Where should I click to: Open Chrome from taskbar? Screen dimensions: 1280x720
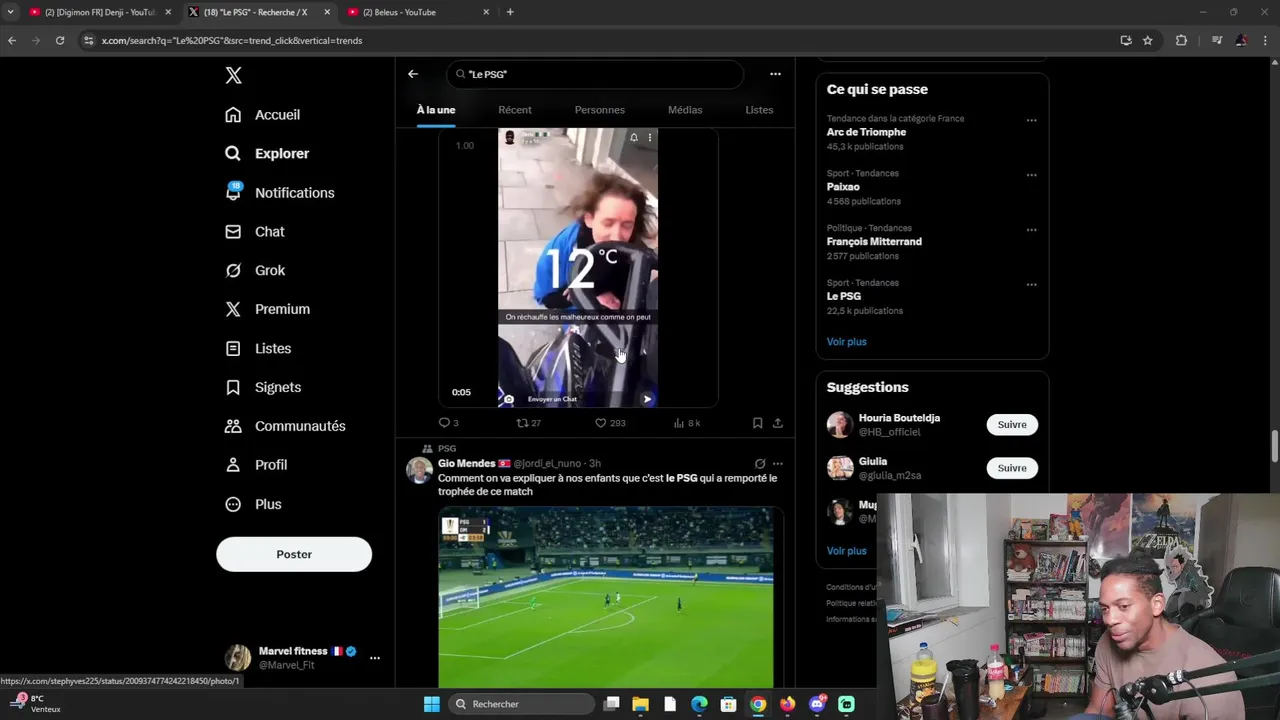pyautogui.click(x=758, y=704)
